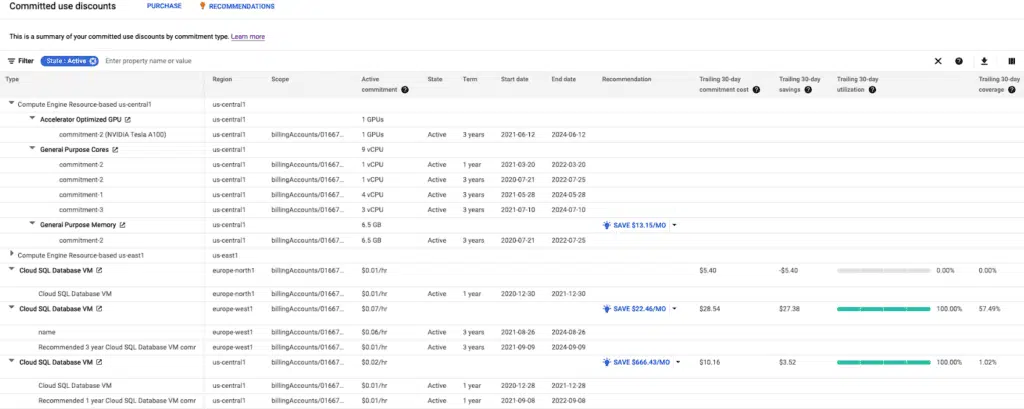Click the End date column header
The image size is (1024, 409).
click(x=564, y=79)
